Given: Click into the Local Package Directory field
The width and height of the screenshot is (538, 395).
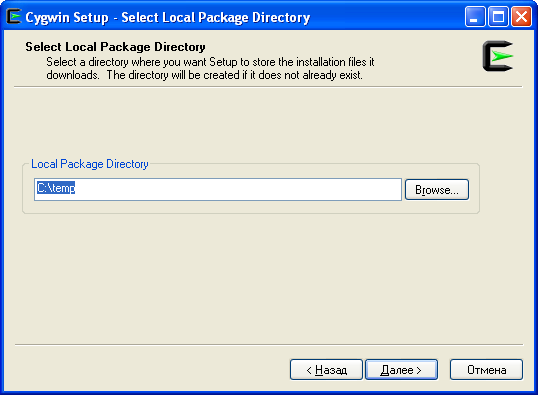Looking at the screenshot, I should pos(218,189).
